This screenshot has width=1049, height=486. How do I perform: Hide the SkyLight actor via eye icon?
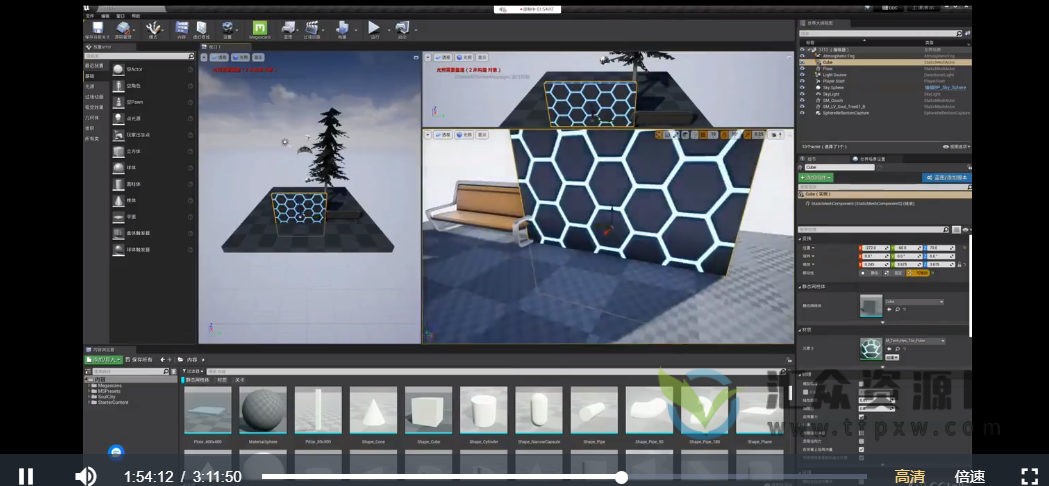pyautogui.click(x=803, y=95)
